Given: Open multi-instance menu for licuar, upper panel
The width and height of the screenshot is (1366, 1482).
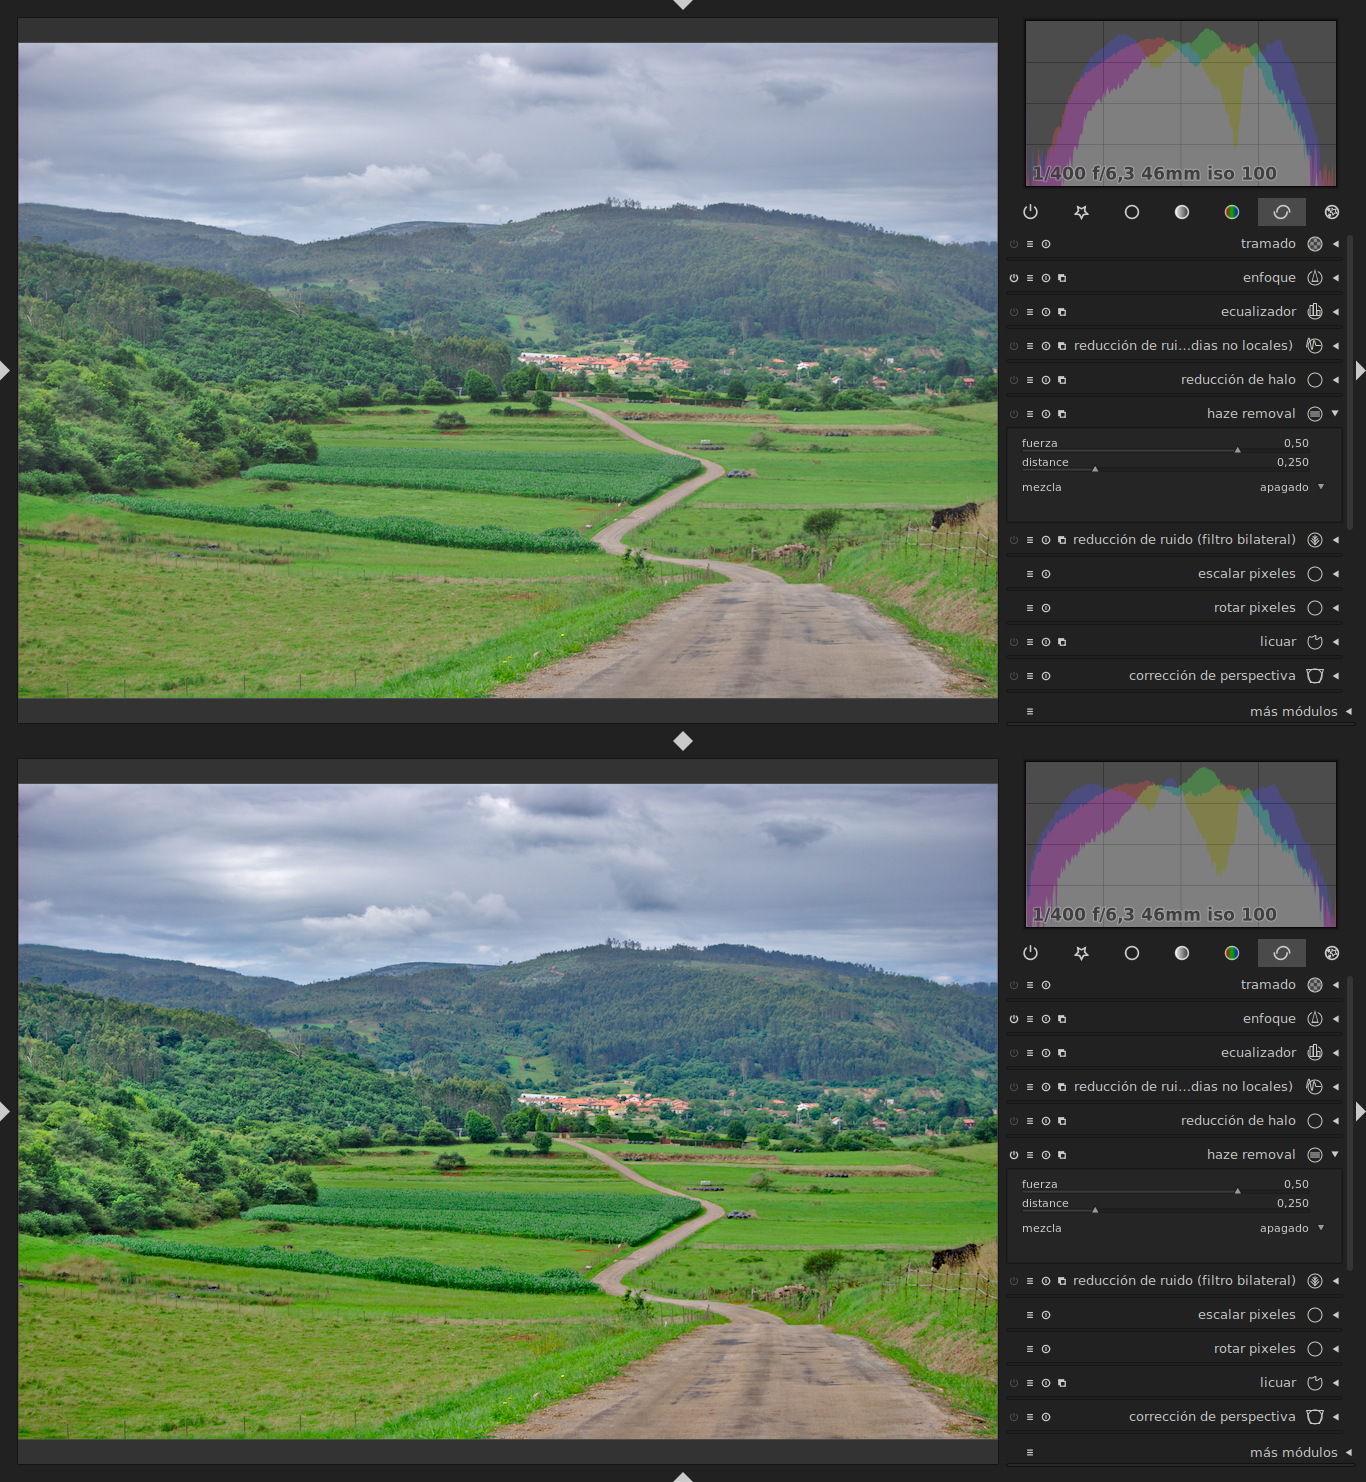Looking at the screenshot, I should pyautogui.click(x=1062, y=642).
